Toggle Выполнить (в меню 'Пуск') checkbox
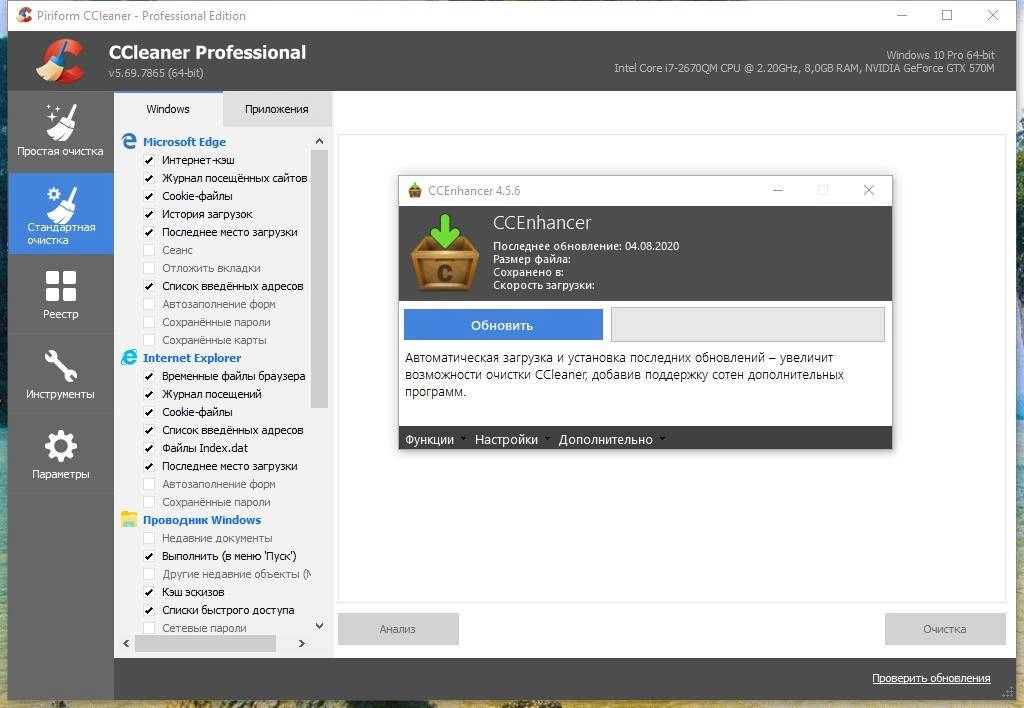This screenshot has height=708, width=1024. point(149,556)
